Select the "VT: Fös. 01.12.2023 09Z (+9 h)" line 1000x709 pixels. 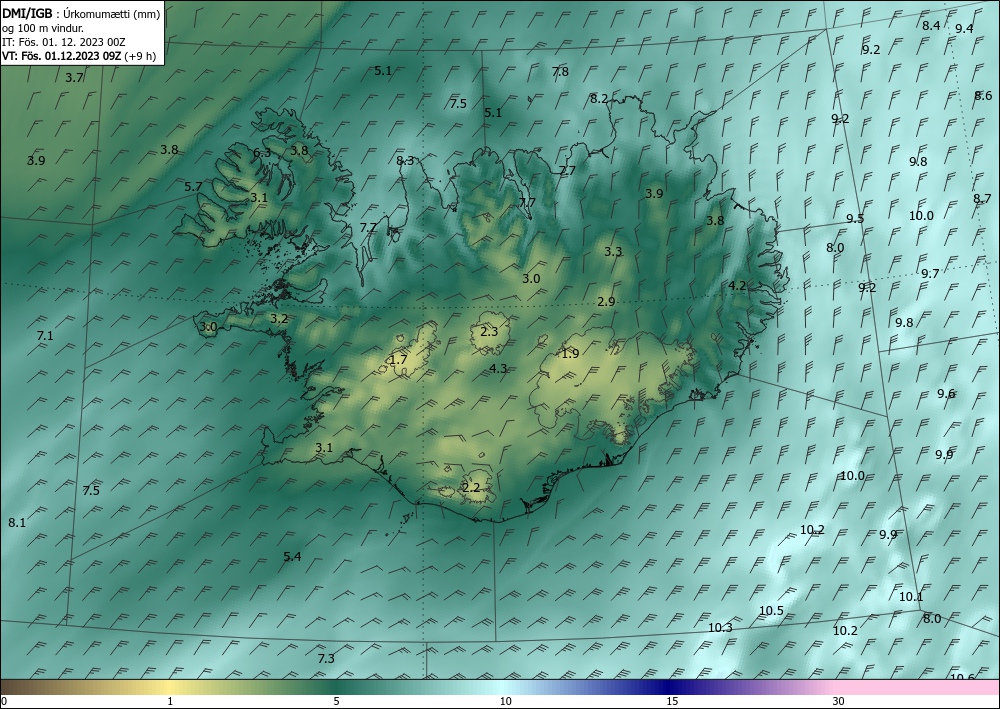point(79,55)
